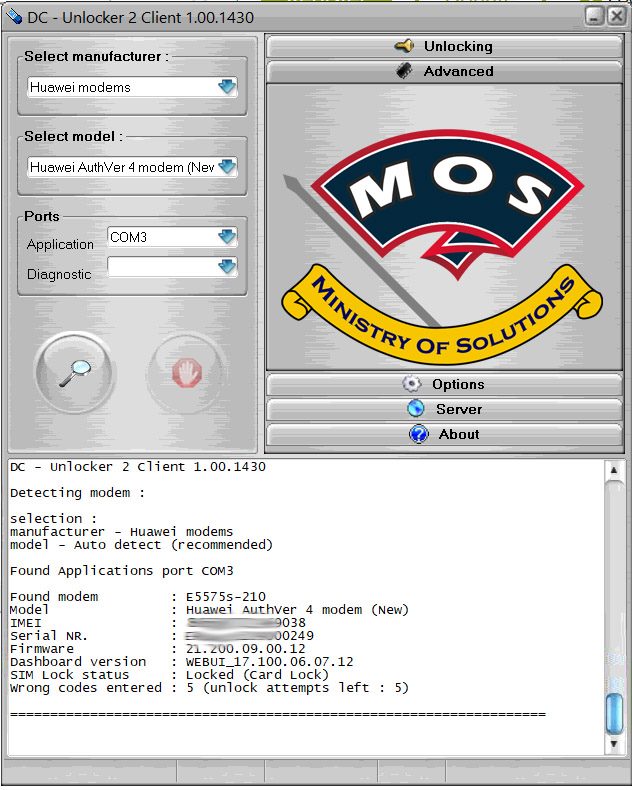The image size is (632, 790).
Task: Click the 'model - Auto detect (recommended)' log line
Action: (x=141, y=545)
